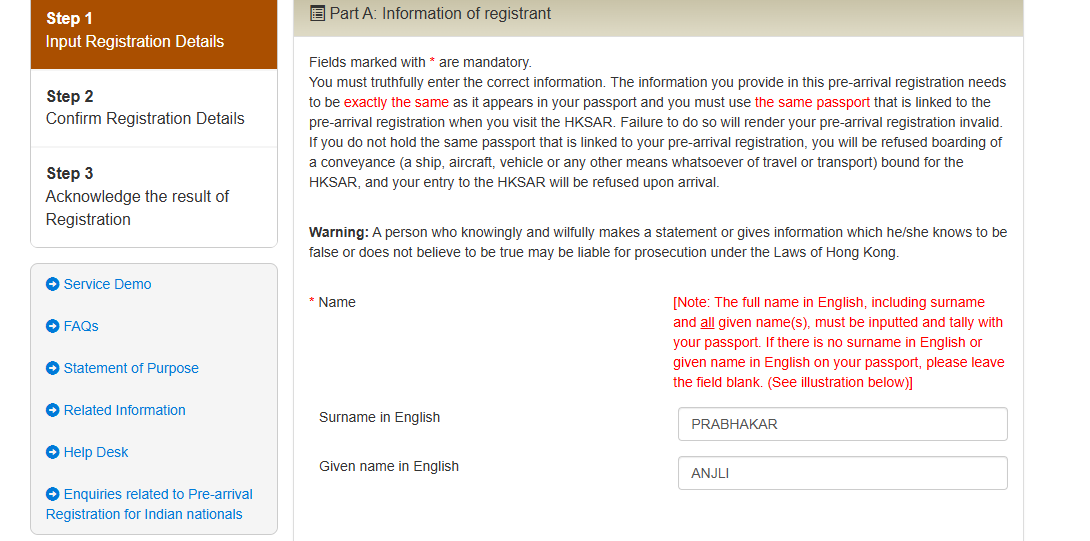Open the Statement of Purpose link

(131, 368)
